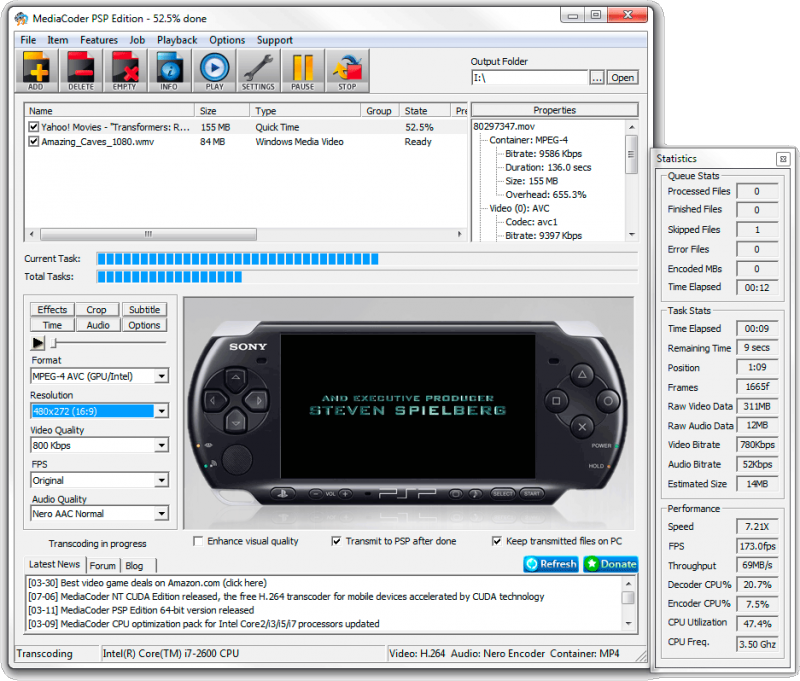Click the Output Folder path field
The image size is (800, 681).
click(529, 78)
